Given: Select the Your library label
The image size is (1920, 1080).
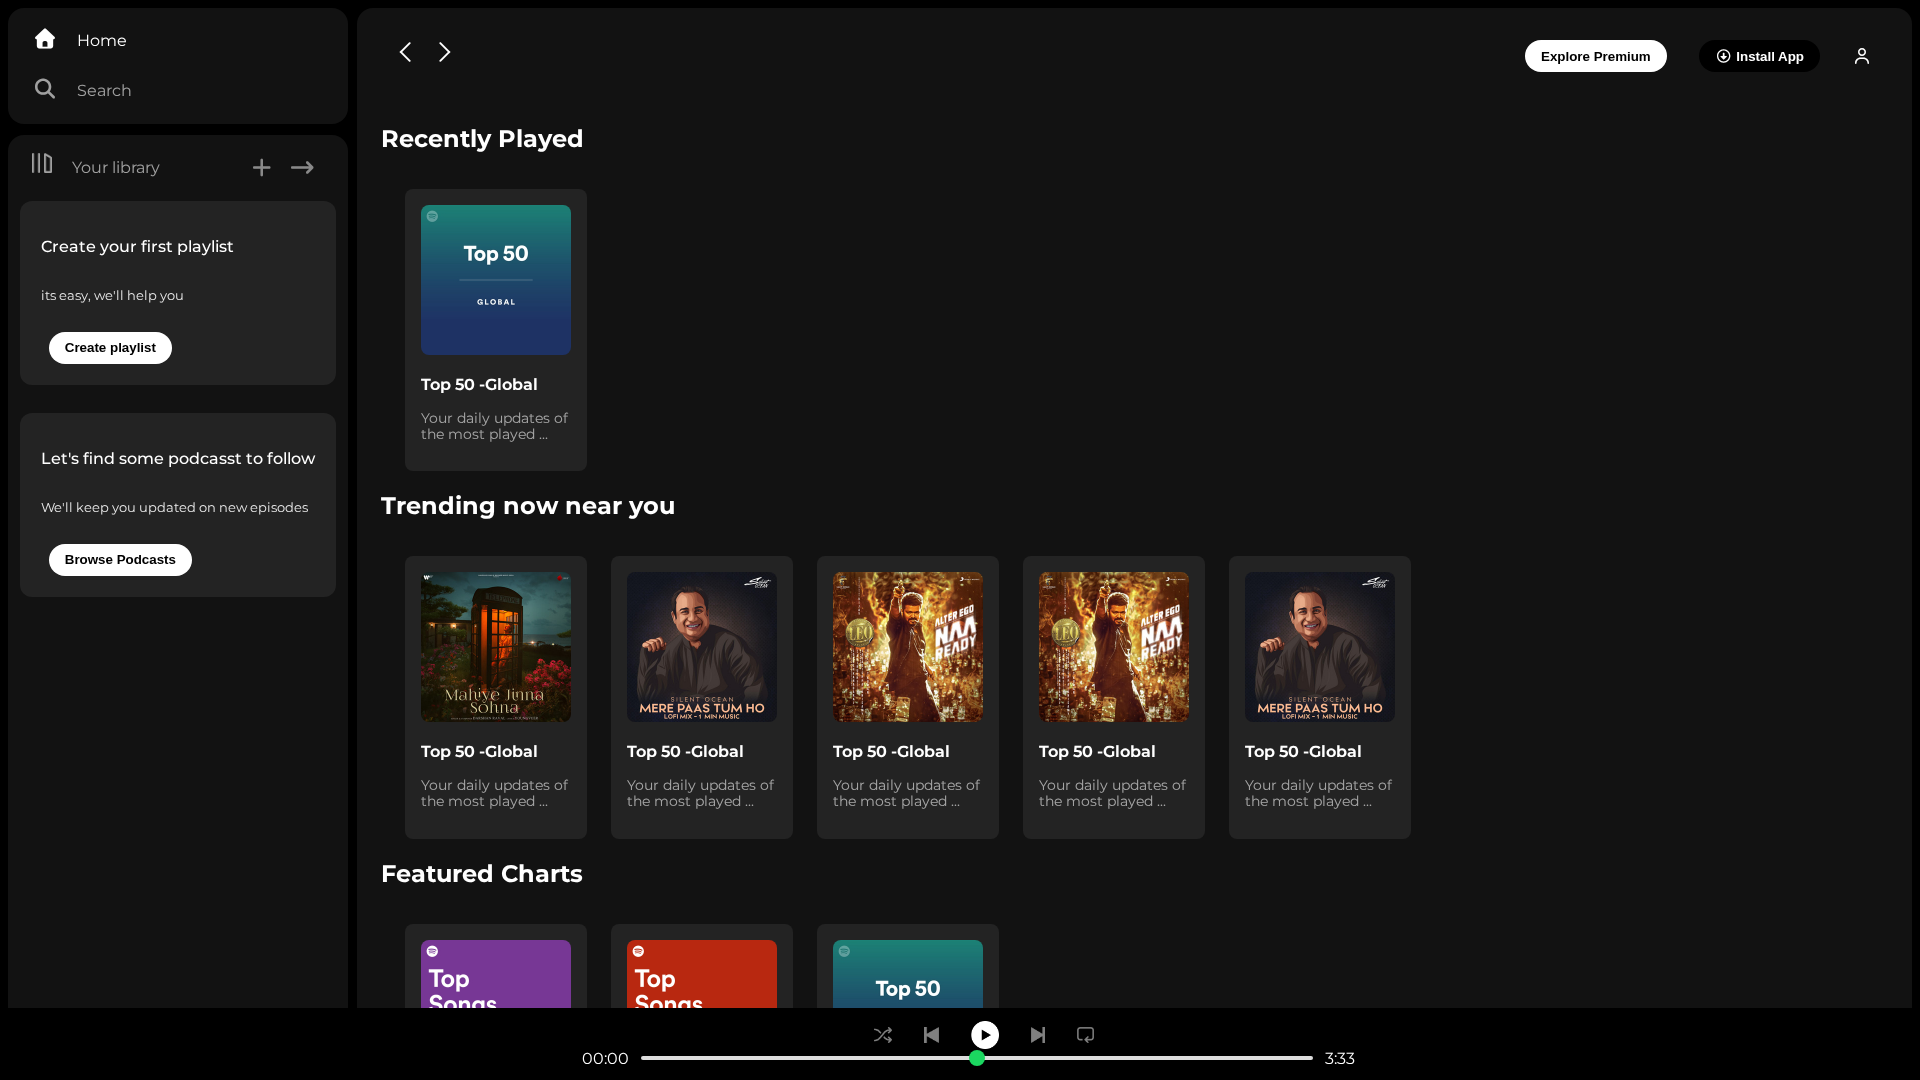Looking at the screenshot, I should [116, 167].
